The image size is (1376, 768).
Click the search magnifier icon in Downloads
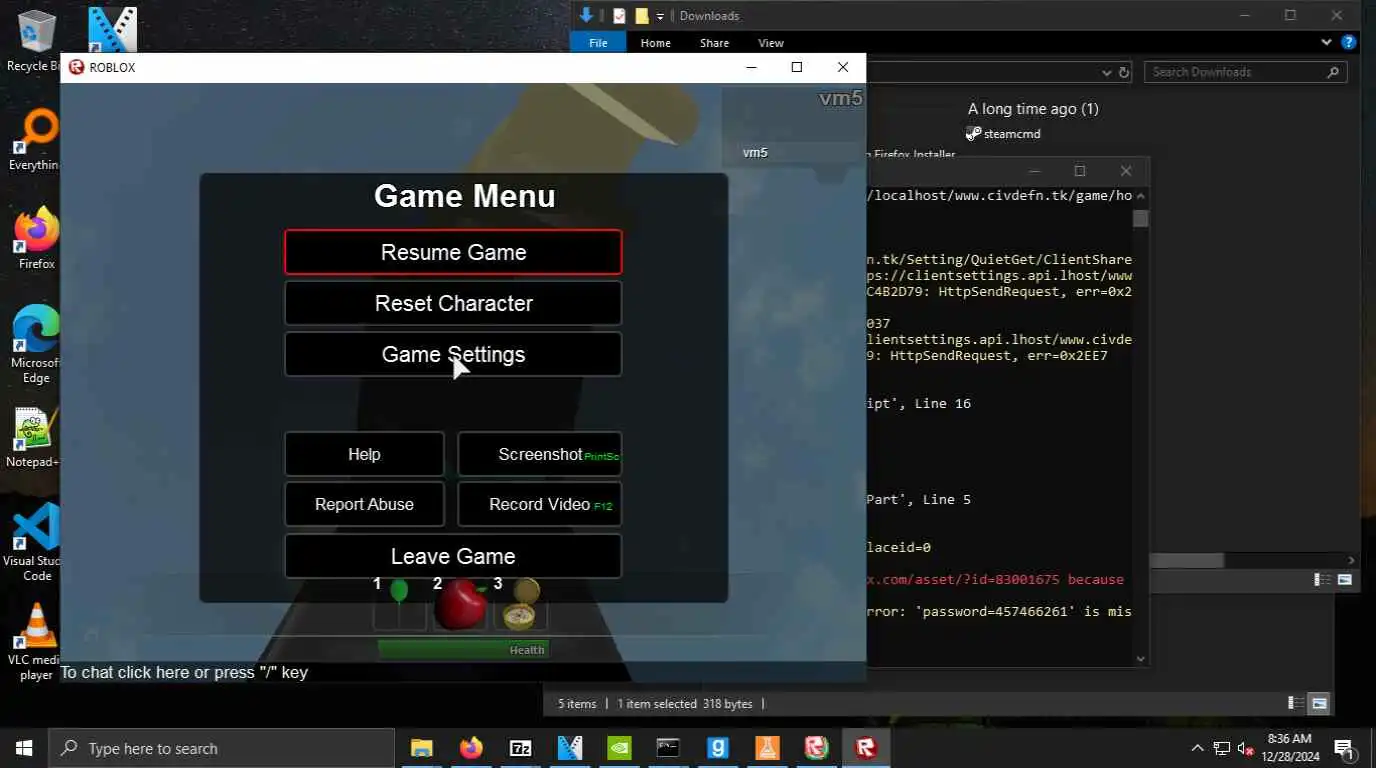(x=1333, y=72)
